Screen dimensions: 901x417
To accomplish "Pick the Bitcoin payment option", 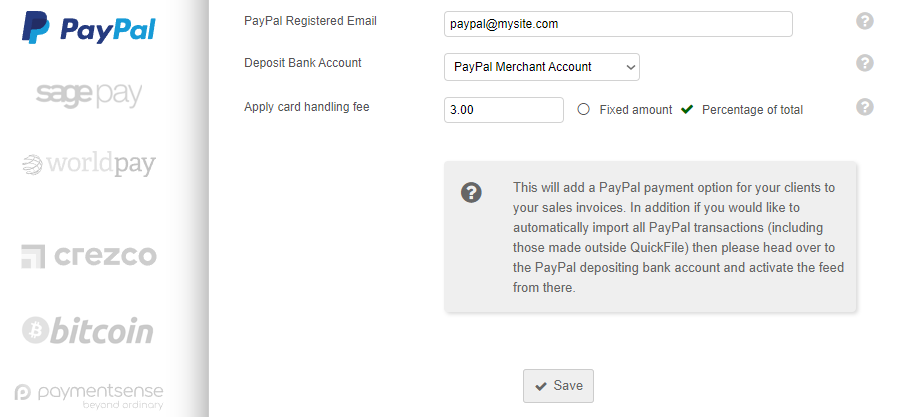I will (x=89, y=330).
